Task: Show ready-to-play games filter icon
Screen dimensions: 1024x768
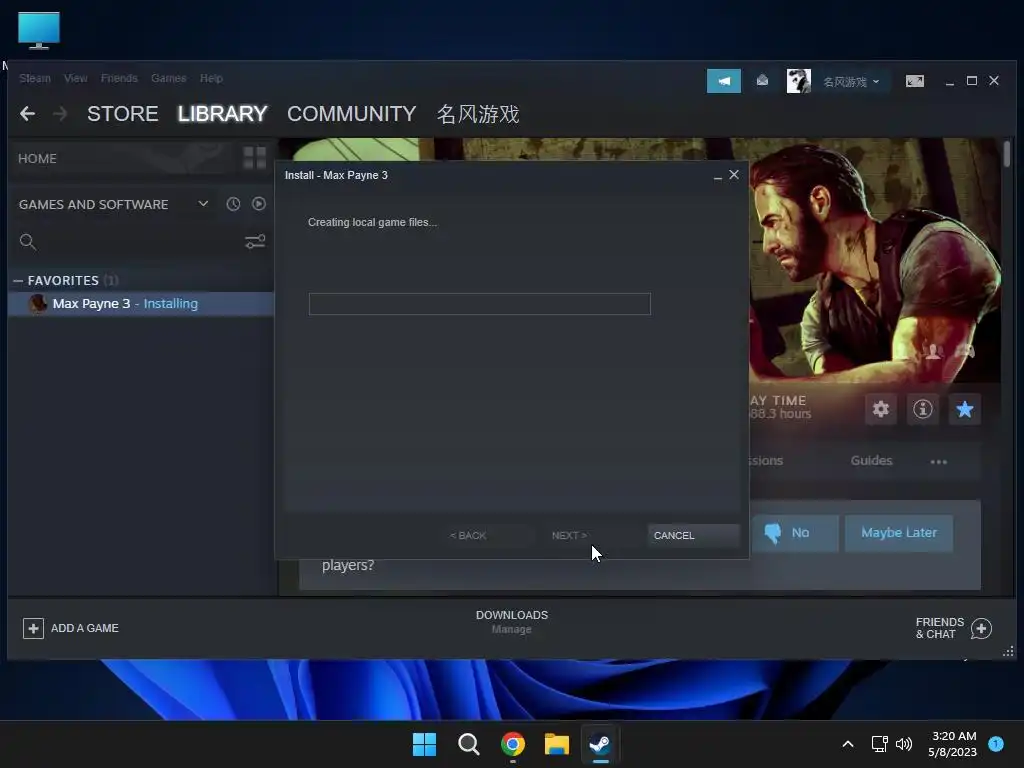Action: (x=259, y=204)
